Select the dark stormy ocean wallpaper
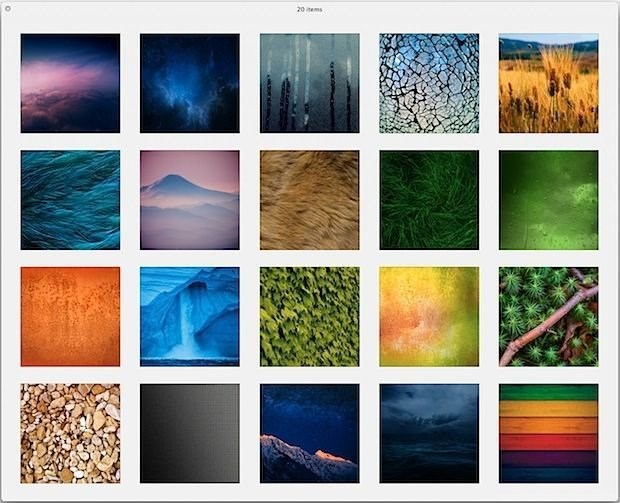 pos(429,433)
